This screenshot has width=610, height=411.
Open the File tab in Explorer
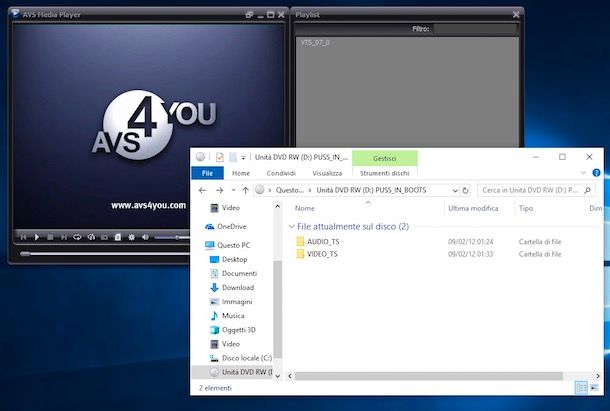click(207, 173)
